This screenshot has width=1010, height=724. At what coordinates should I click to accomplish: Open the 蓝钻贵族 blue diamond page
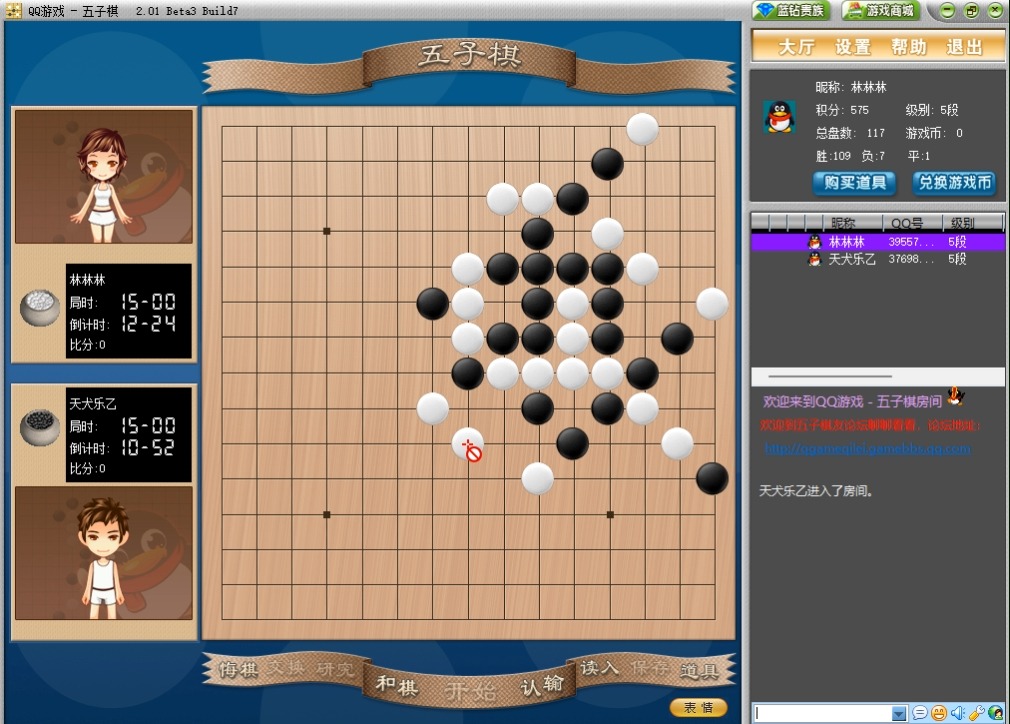pyautogui.click(x=792, y=10)
